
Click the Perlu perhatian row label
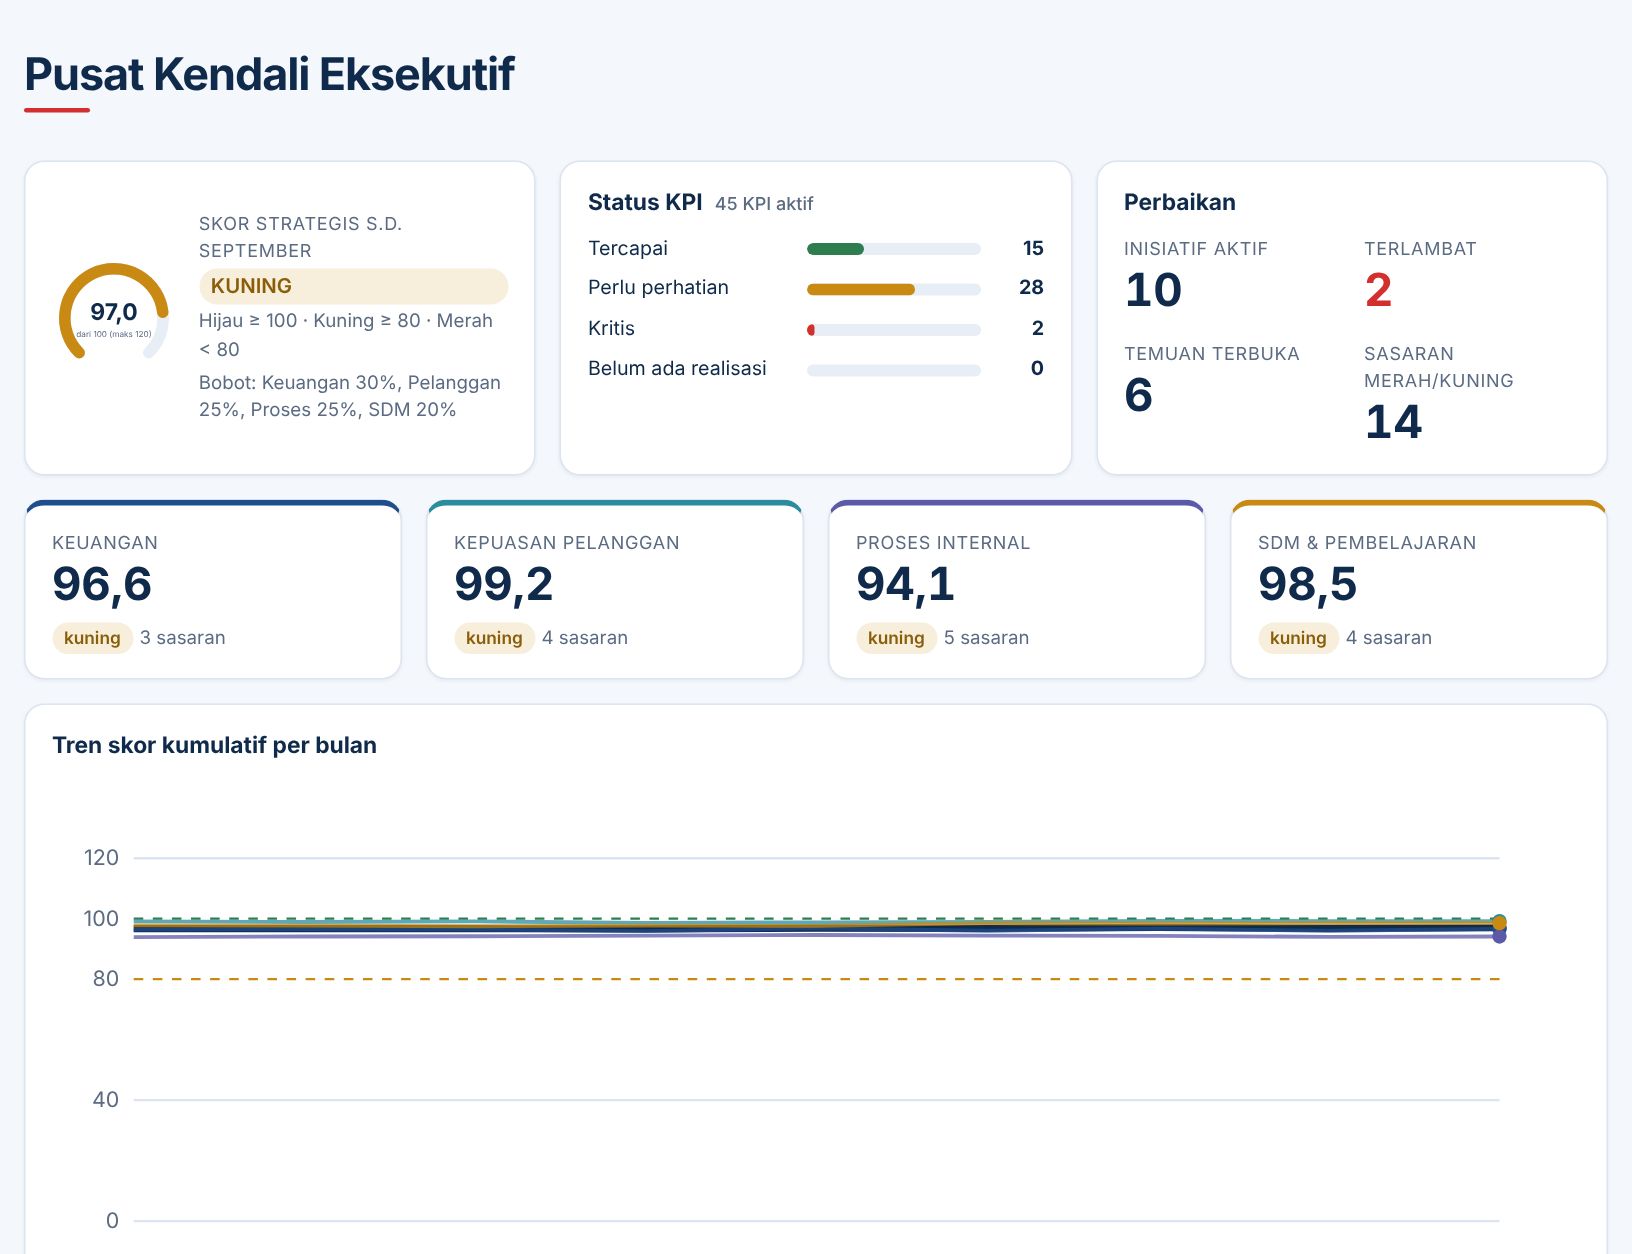(658, 287)
